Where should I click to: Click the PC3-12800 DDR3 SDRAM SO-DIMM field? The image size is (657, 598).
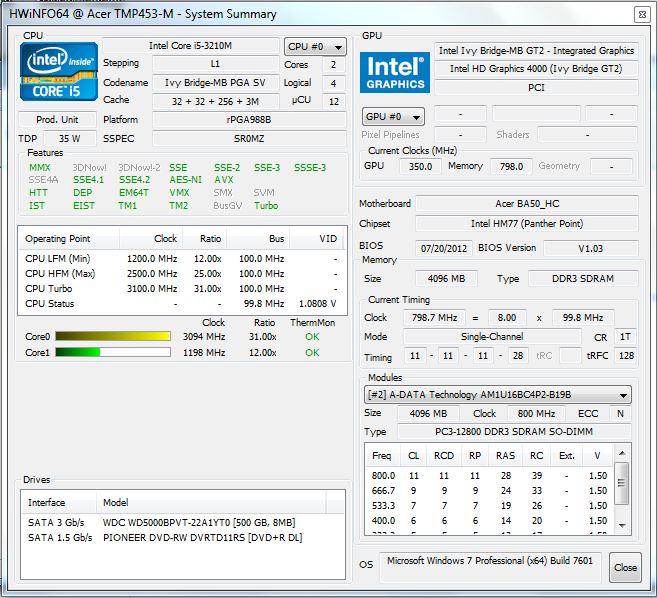[x=514, y=432]
